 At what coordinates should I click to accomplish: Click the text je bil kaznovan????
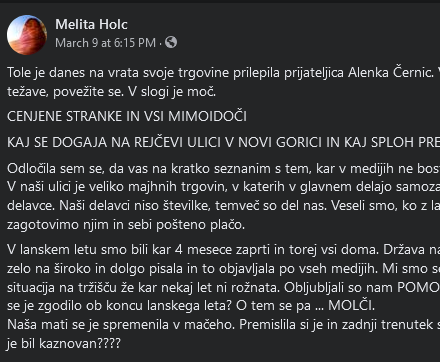[64, 343]
